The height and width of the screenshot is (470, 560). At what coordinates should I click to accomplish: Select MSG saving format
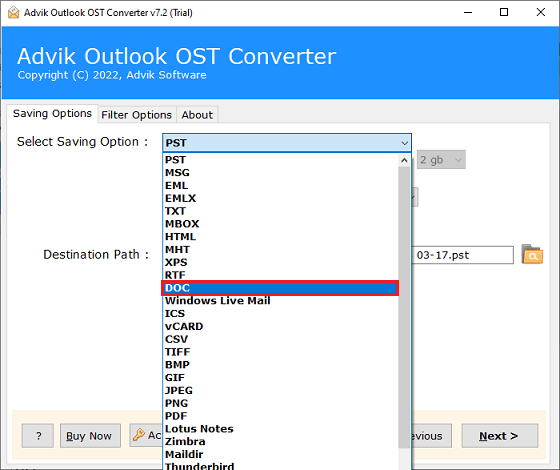tap(281, 173)
